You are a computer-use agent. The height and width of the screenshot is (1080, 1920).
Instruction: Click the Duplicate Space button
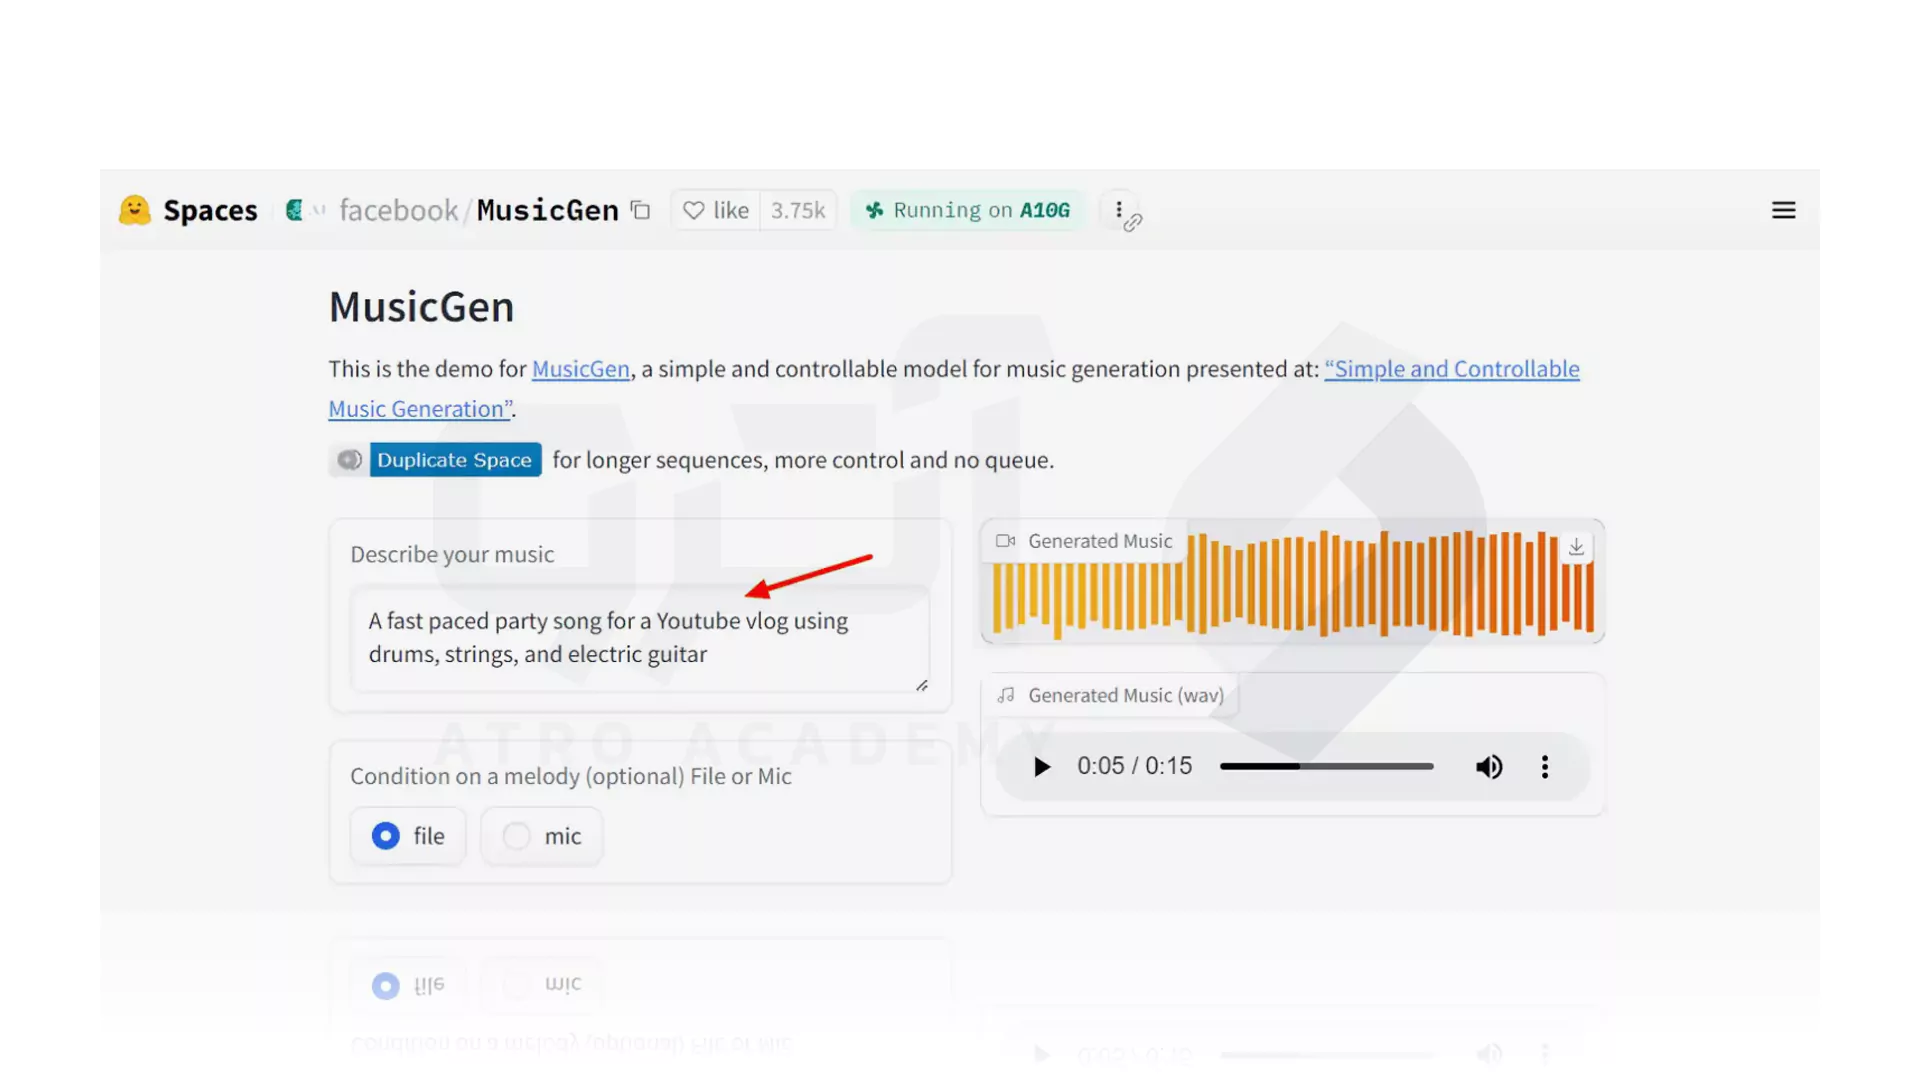coord(455,460)
